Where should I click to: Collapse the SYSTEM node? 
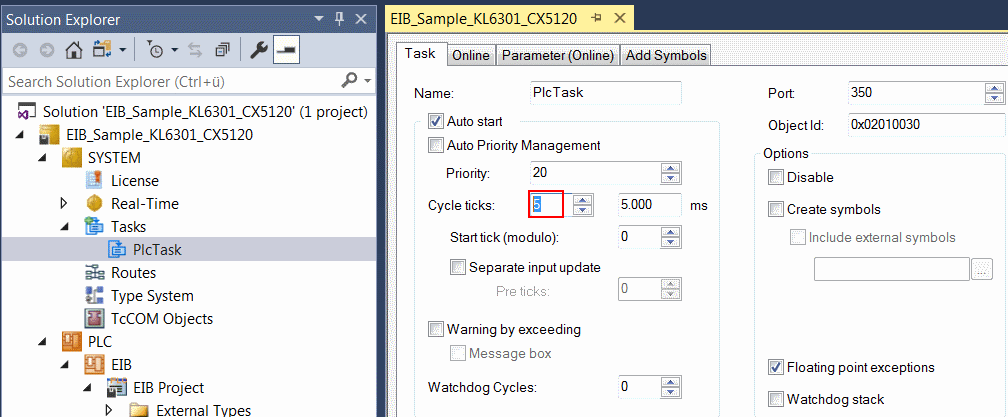[x=41, y=158]
